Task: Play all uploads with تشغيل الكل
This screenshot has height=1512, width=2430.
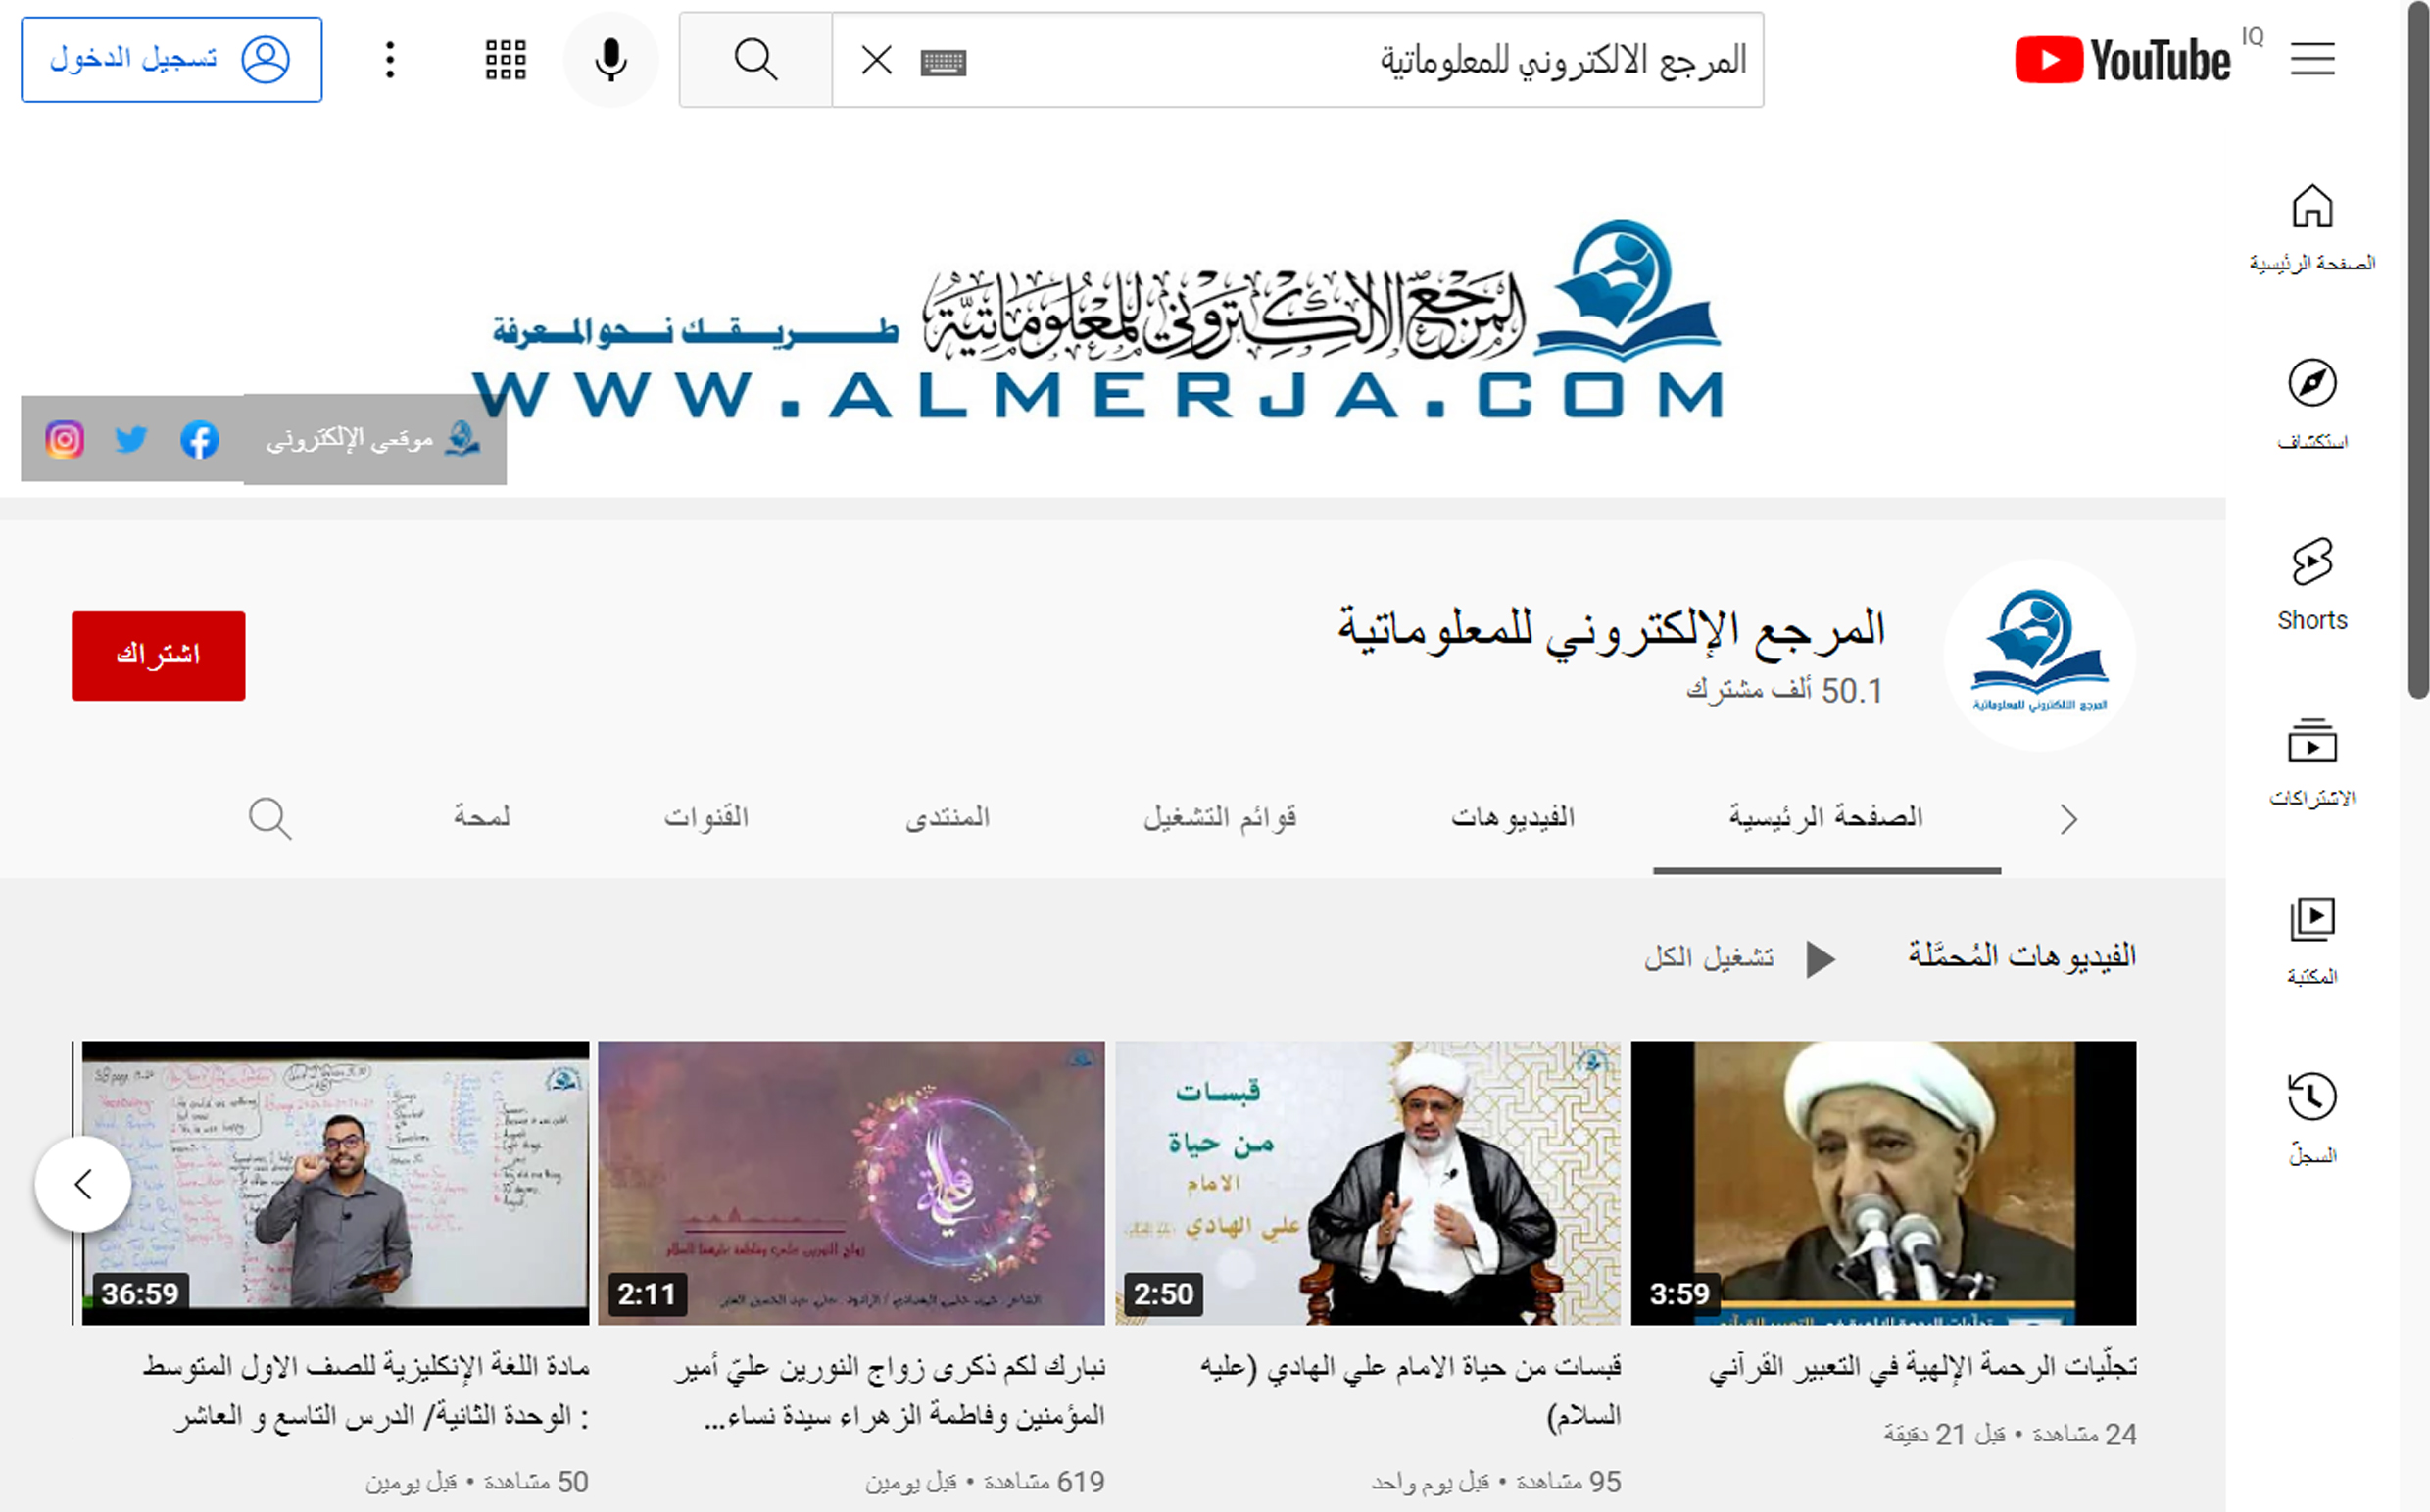Action: click(1740, 958)
